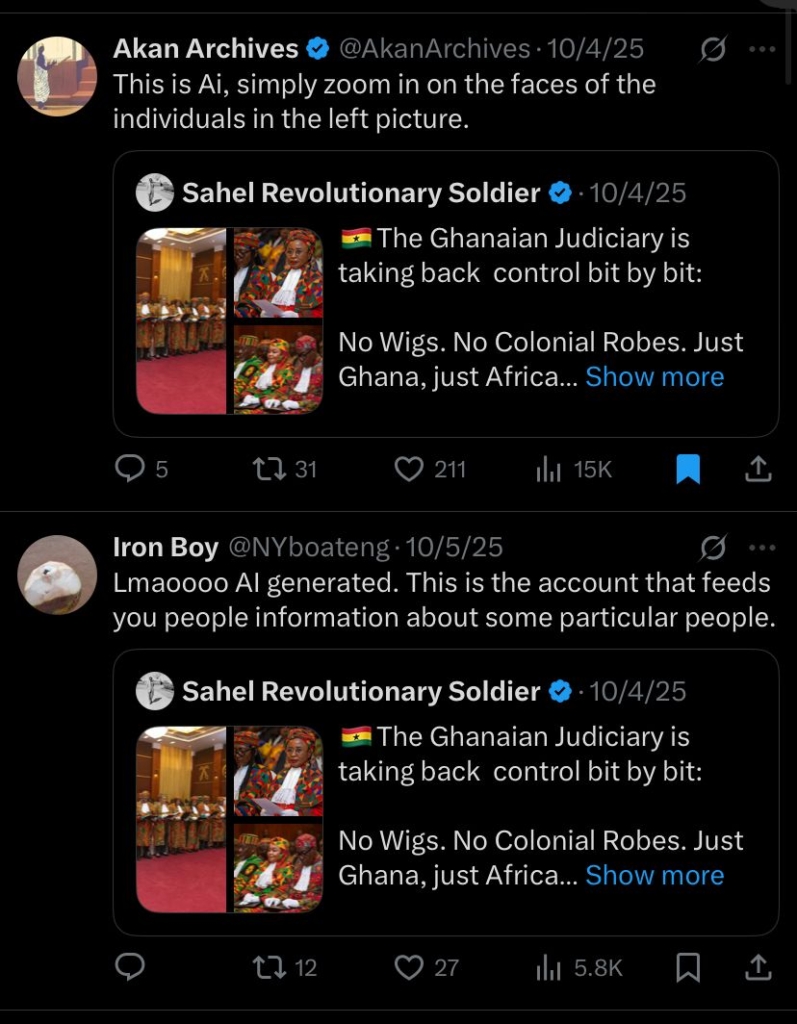Open more options on Iron Boy's post
This screenshot has width=797, height=1024.
pos(762,547)
